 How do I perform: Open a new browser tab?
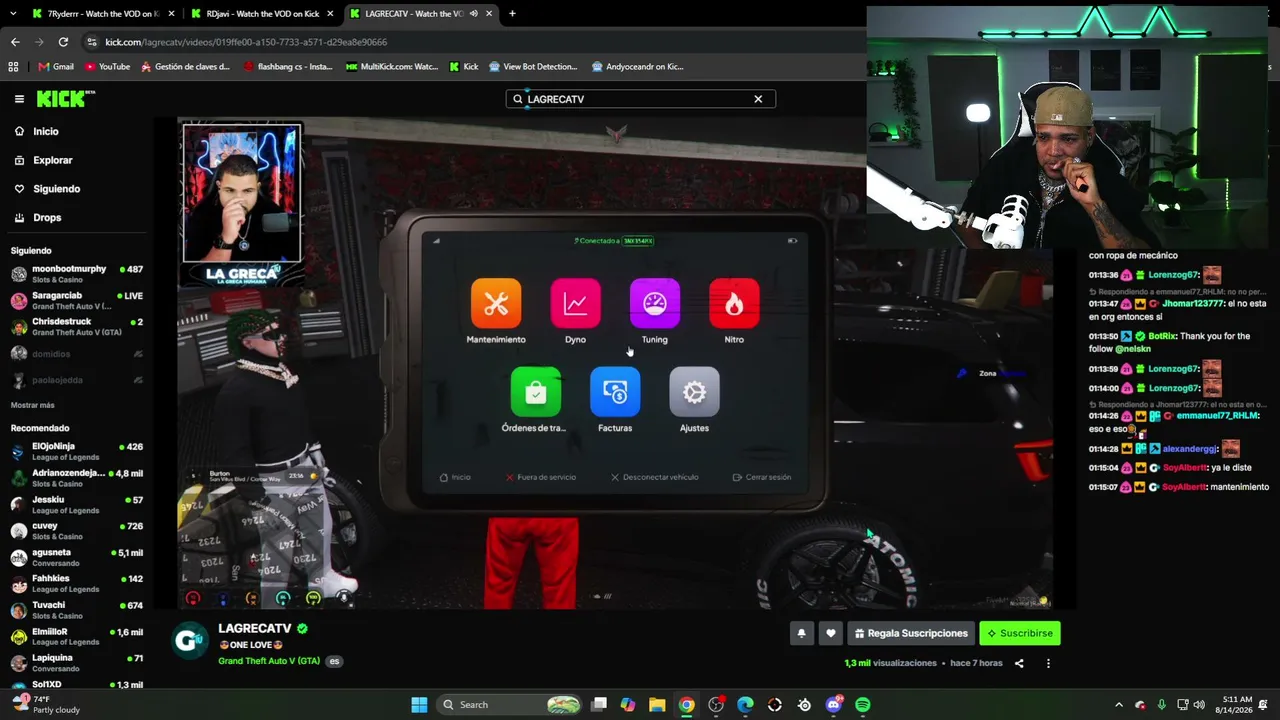click(512, 14)
